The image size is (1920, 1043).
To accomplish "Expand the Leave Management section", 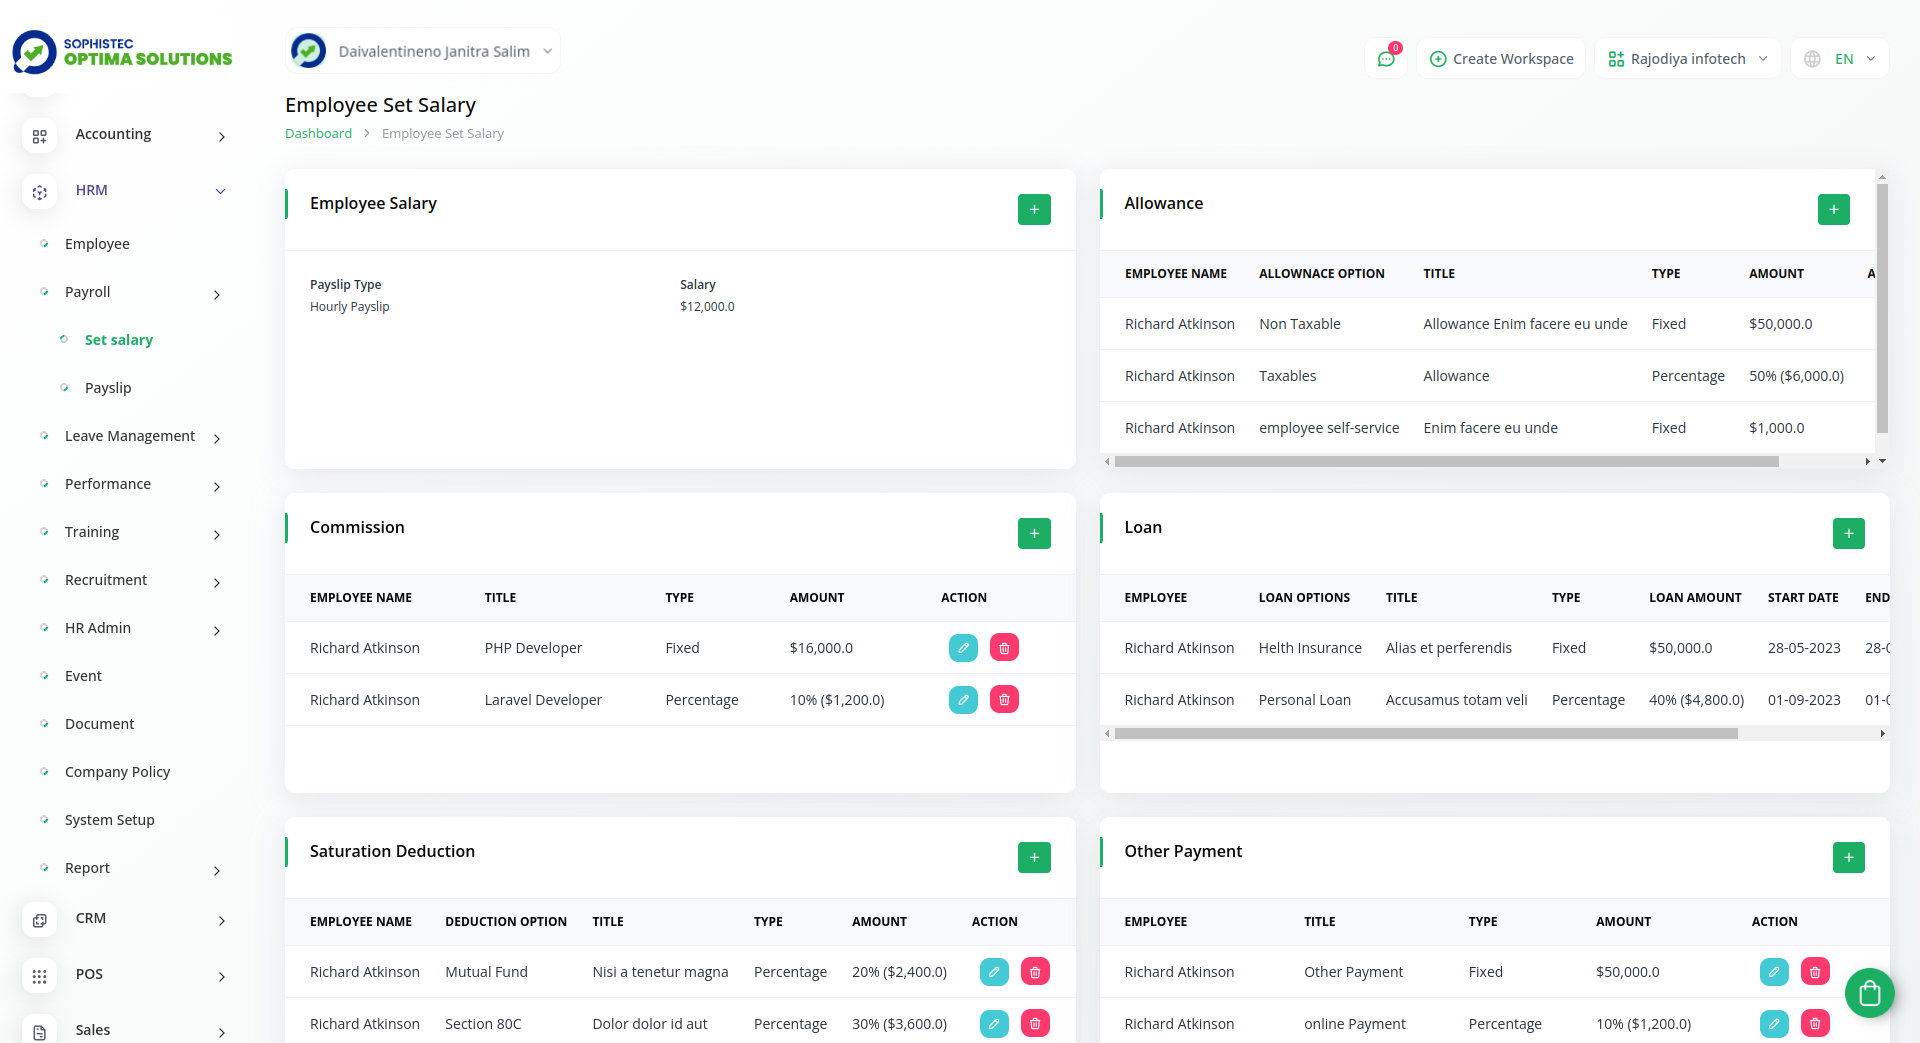I will 129,436.
